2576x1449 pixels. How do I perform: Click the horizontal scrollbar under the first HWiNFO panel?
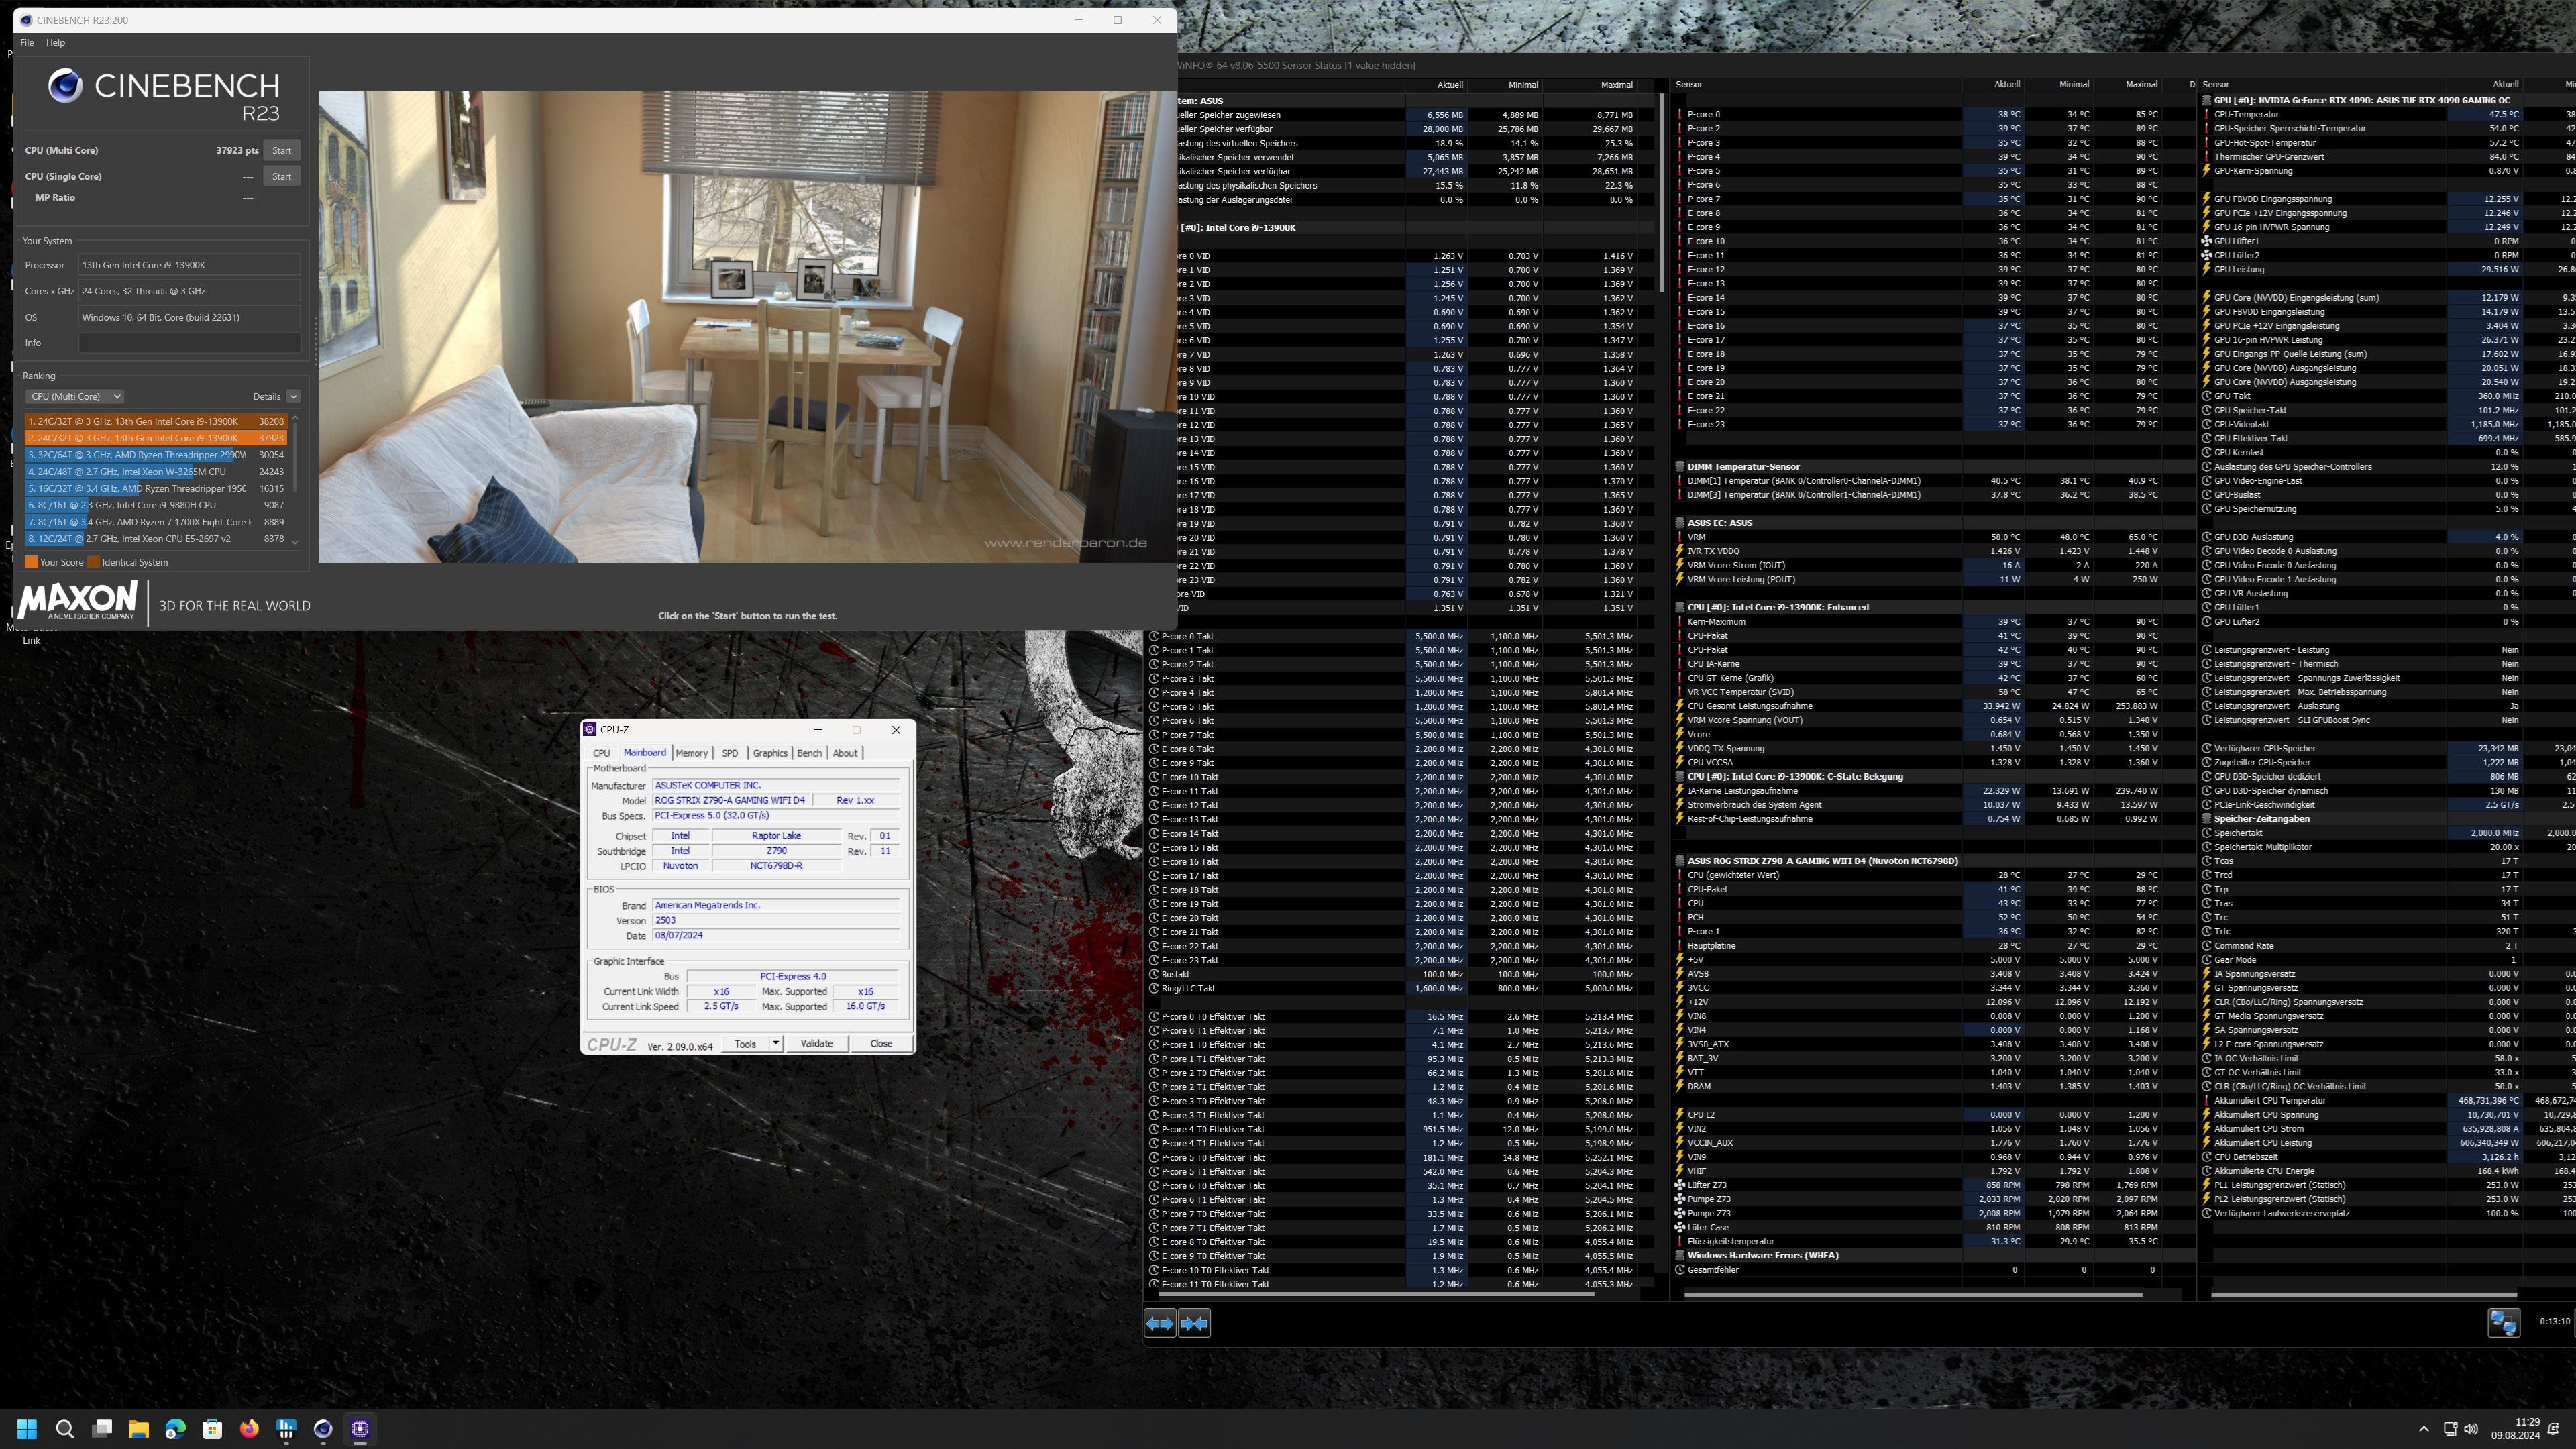[1375, 1293]
